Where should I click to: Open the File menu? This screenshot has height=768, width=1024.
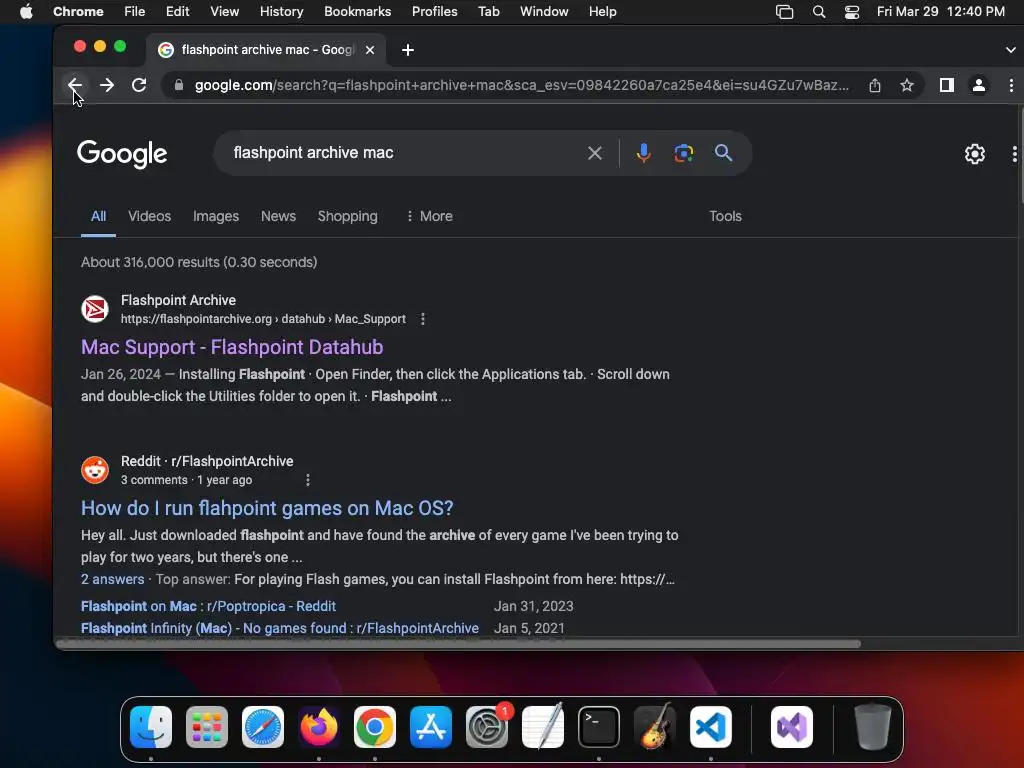pos(135,12)
